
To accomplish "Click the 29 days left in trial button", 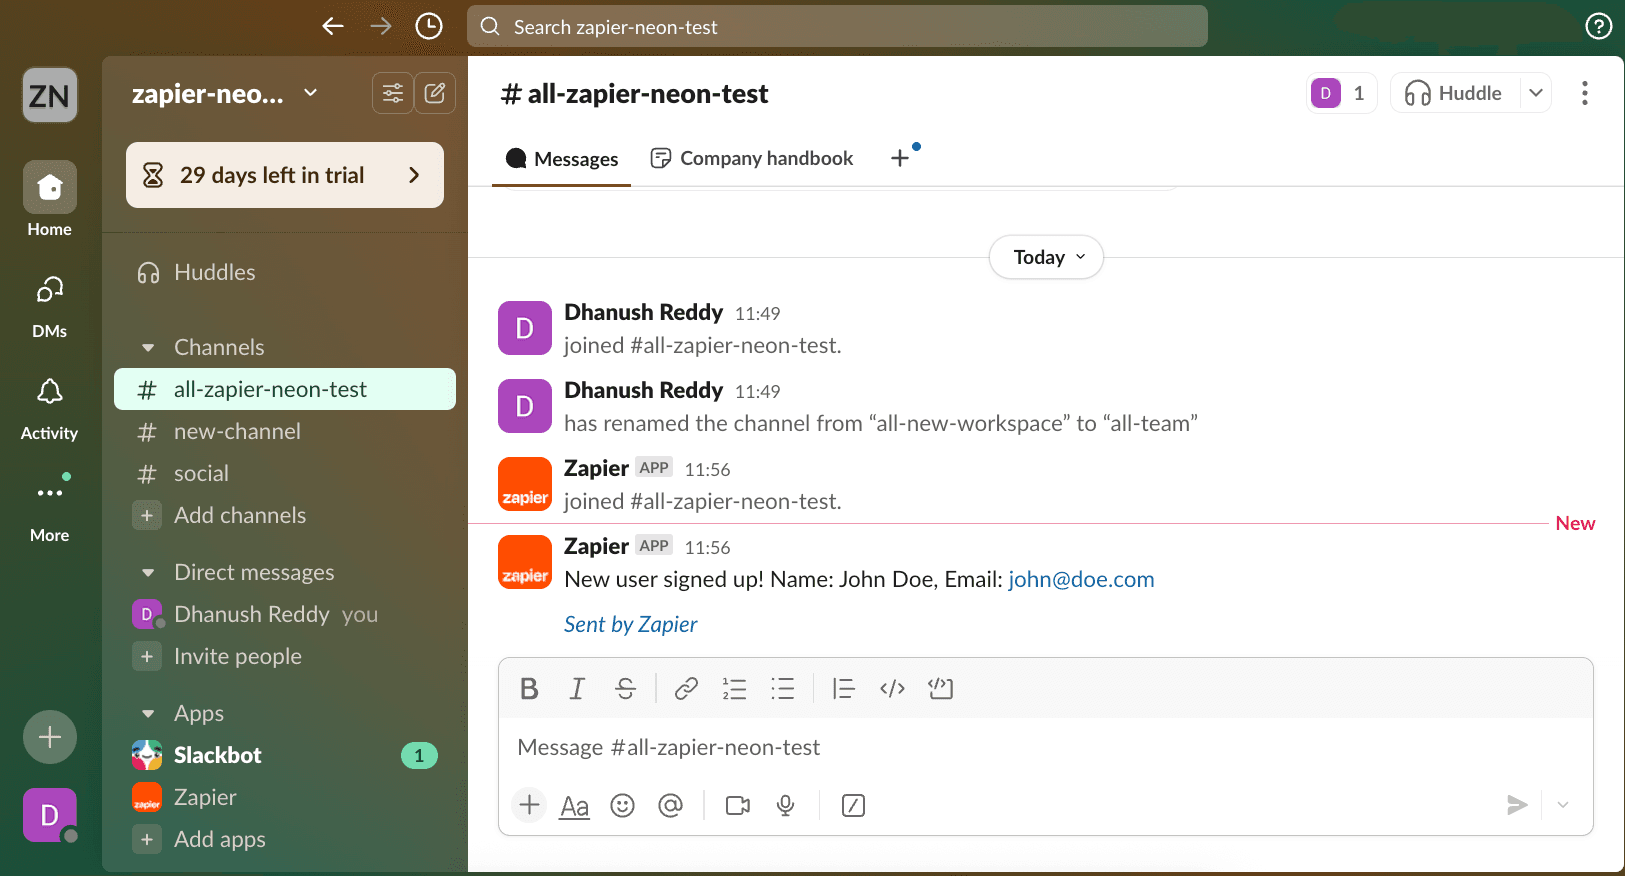I will [x=285, y=175].
